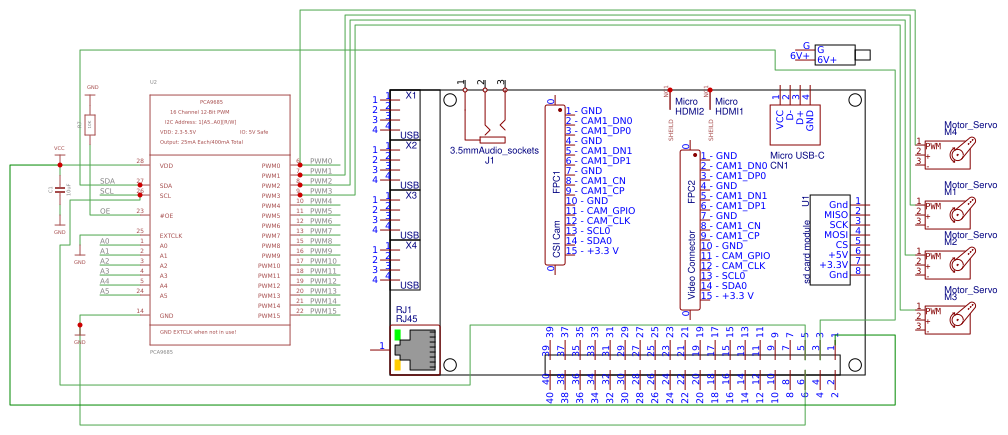Click MISO on the sd card module
This screenshot has height=435, width=1008.
point(836,213)
